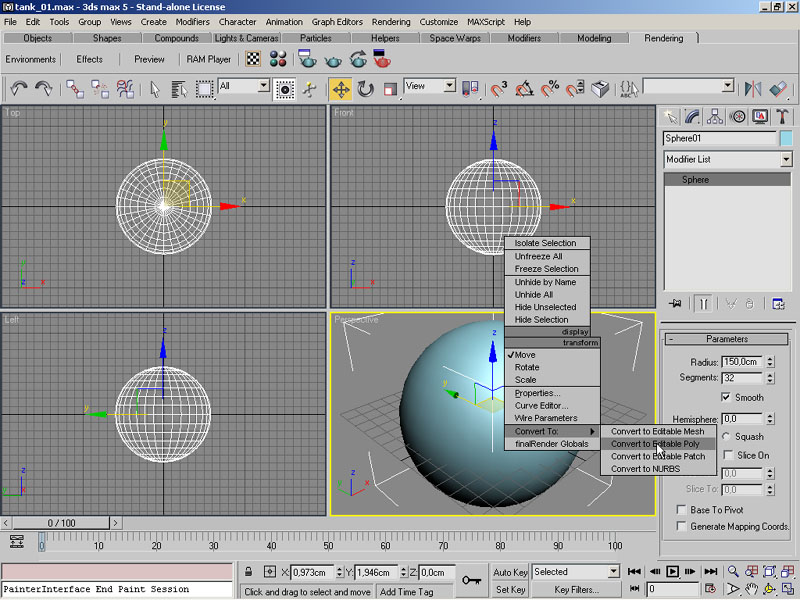Click the Key Filters button
Screen dimensions: 800x600
[576, 590]
